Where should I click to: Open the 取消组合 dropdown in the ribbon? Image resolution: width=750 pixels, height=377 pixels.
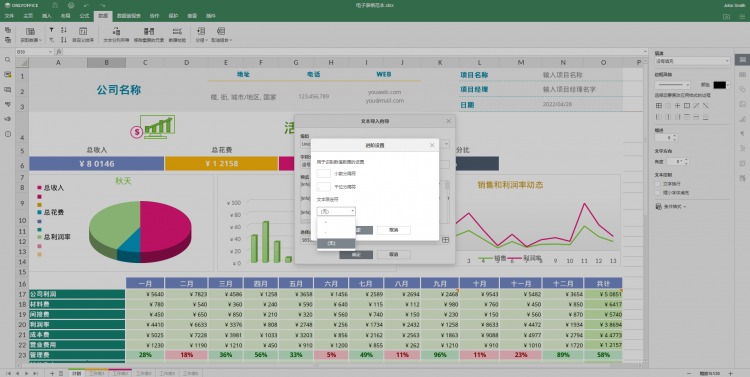[221, 34]
